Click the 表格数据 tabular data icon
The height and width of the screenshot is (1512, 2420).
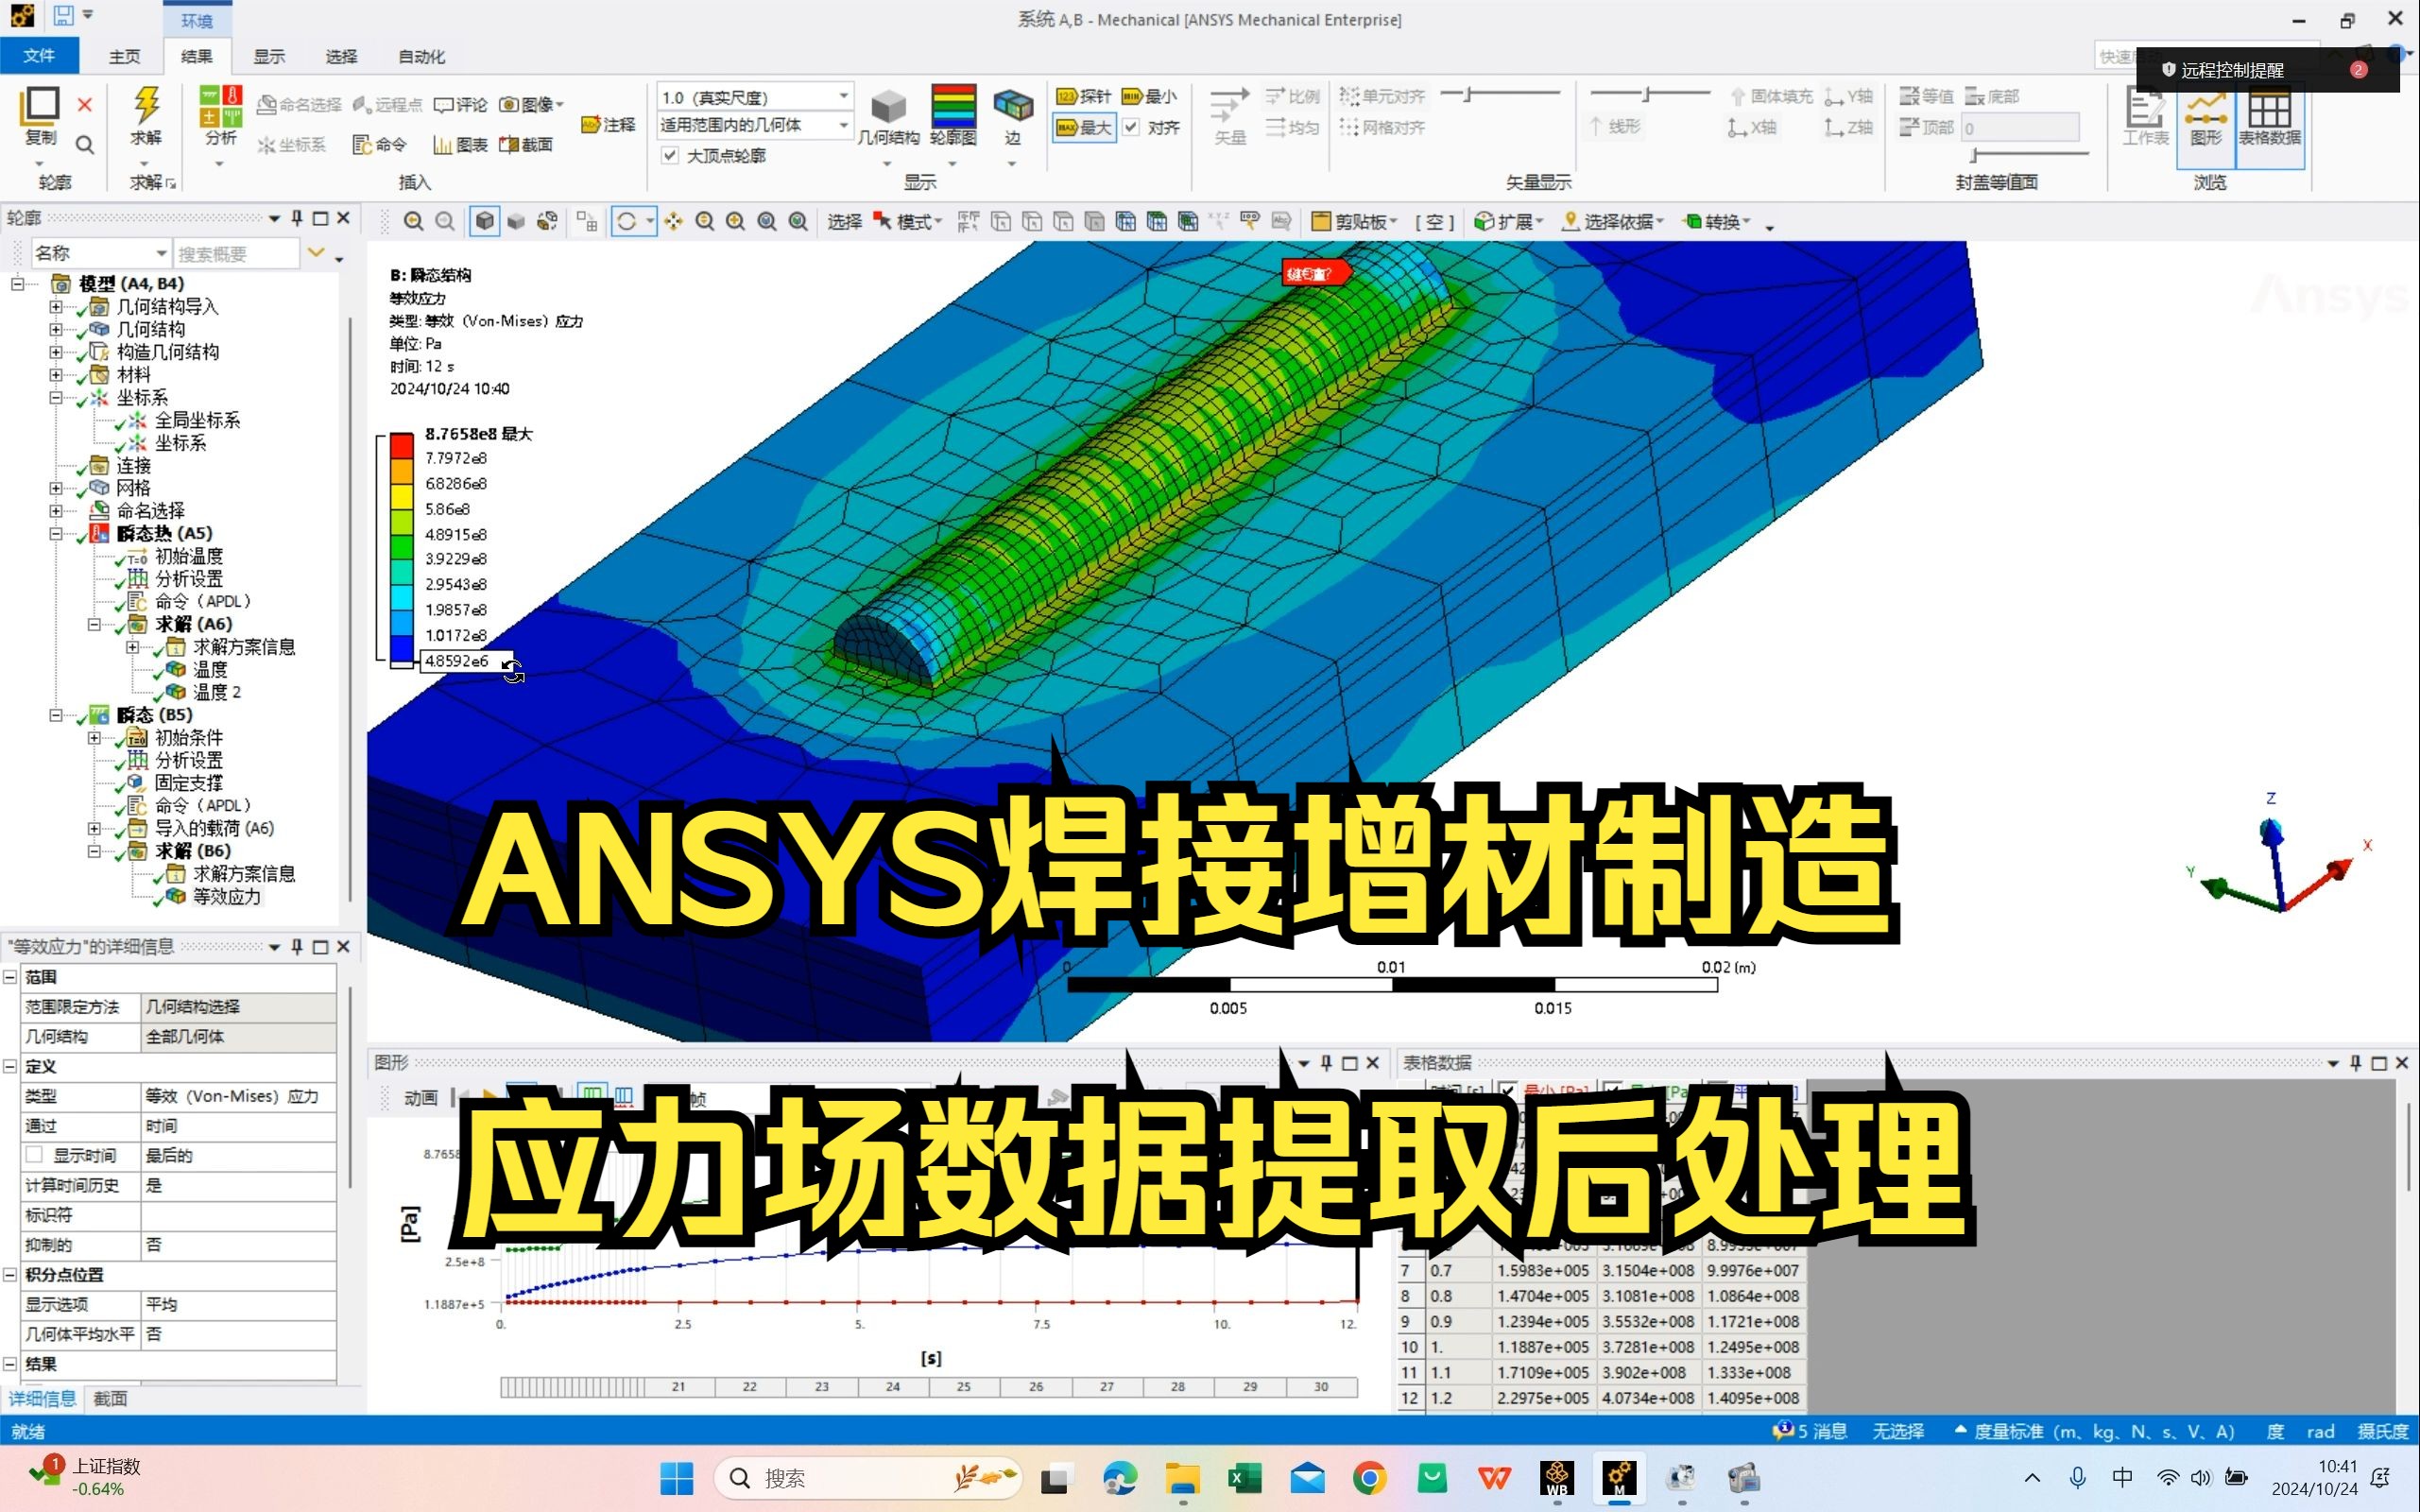pos(2270,120)
